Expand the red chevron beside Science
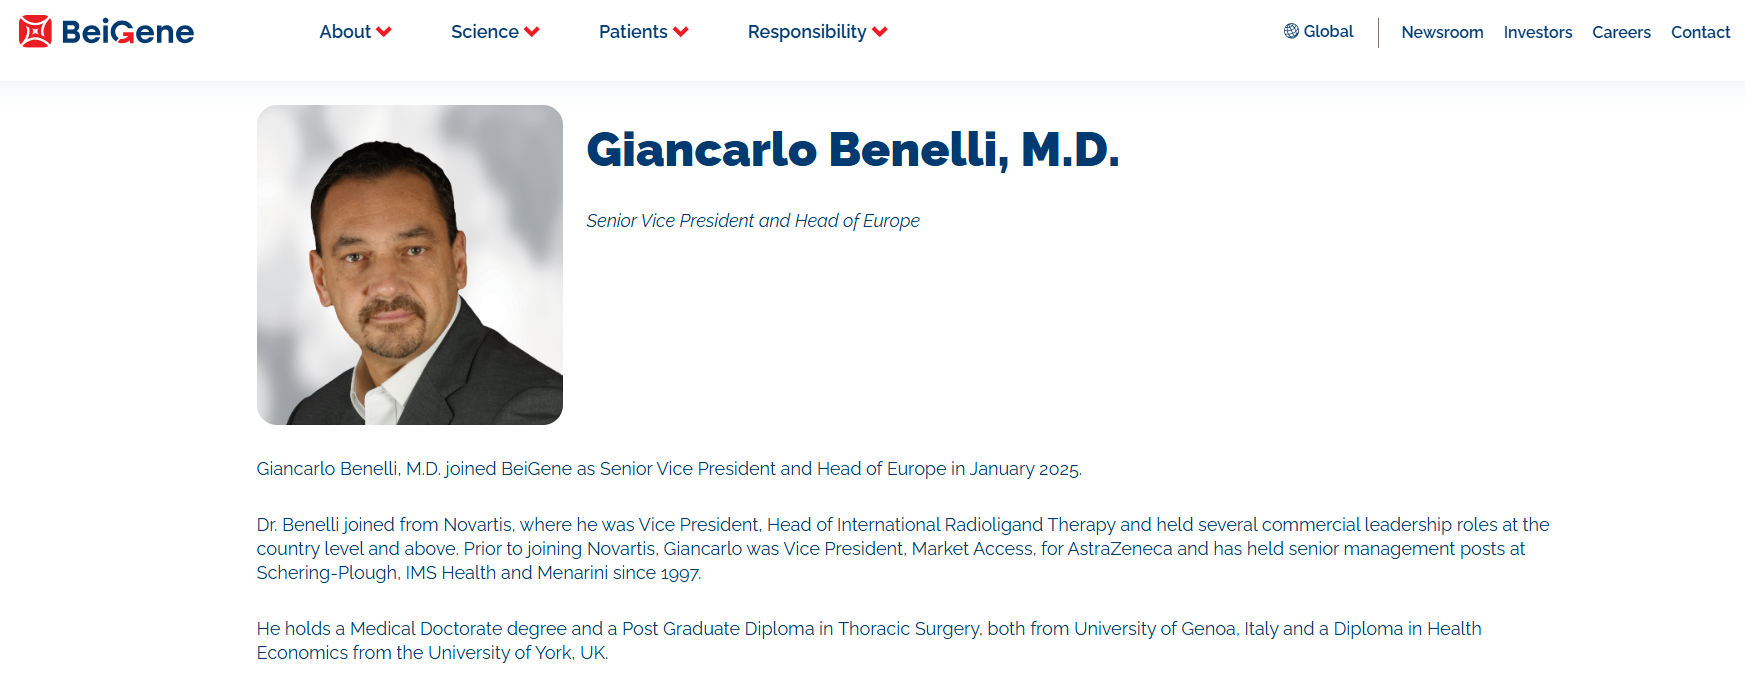Viewport: 1745px width, 674px height. [x=532, y=32]
